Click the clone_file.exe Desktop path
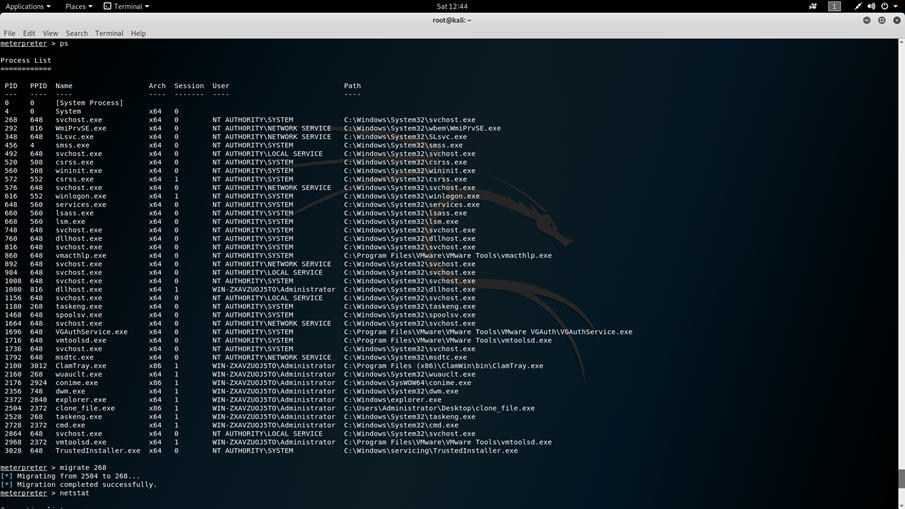Viewport: 905px width, 509px height. [x=439, y=408]
